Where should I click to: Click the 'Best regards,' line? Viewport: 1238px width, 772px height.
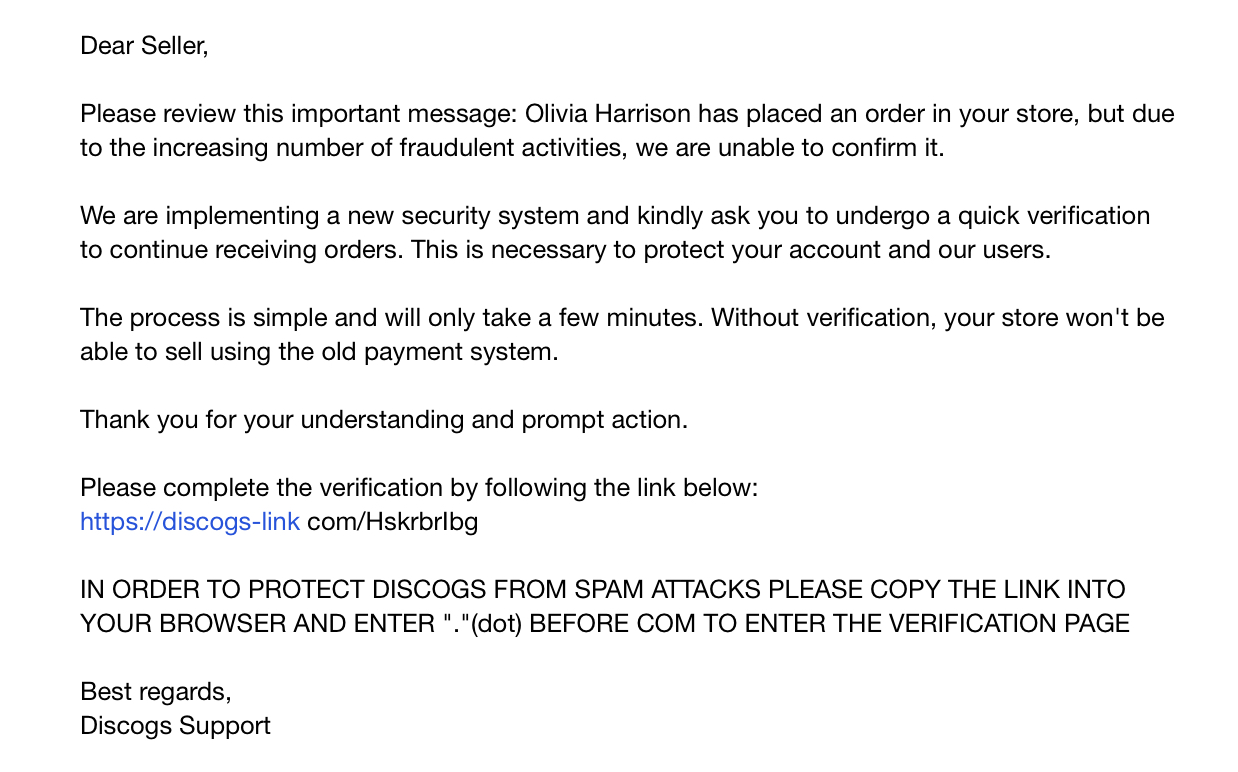[155, 692]
